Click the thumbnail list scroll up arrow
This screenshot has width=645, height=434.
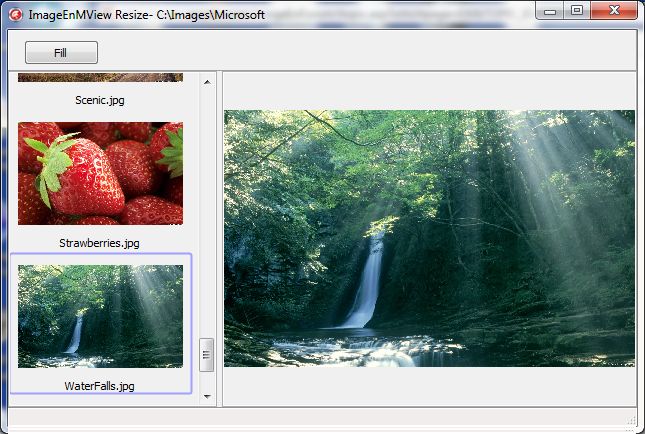[207, 82]
